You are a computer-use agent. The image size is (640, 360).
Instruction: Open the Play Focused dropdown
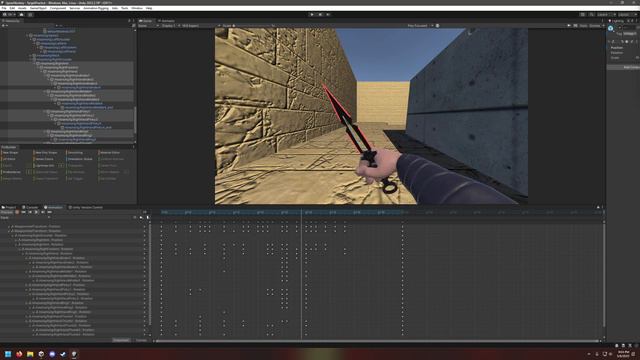pos(420,26)
